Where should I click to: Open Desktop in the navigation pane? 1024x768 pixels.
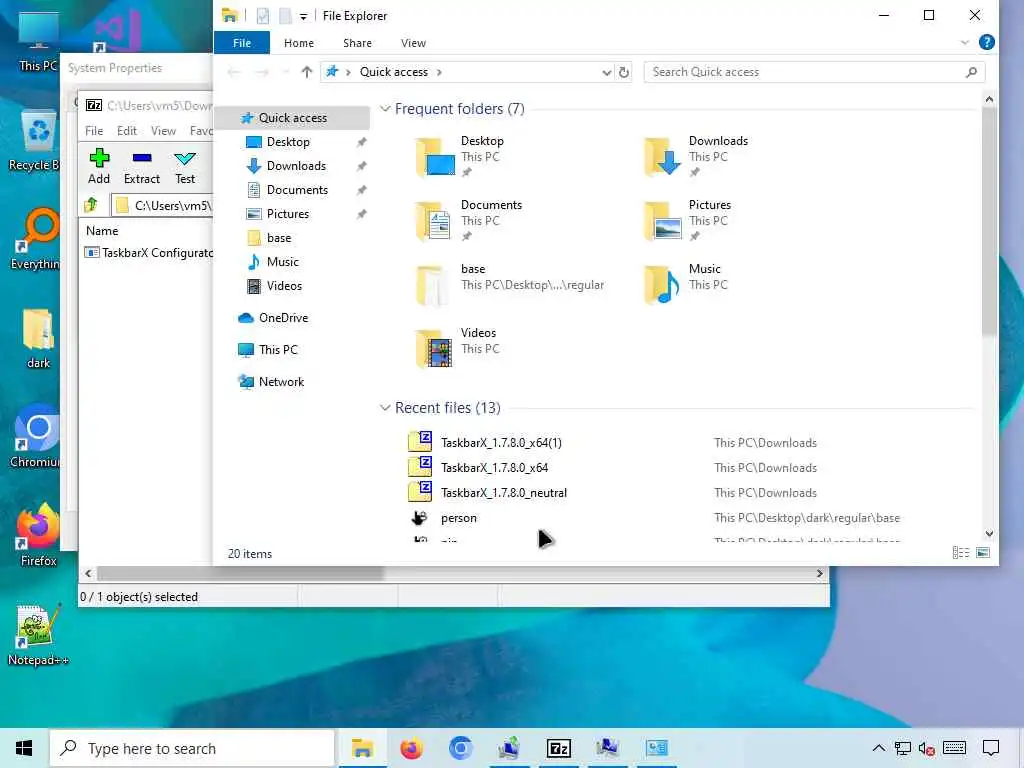pos(288,142)
